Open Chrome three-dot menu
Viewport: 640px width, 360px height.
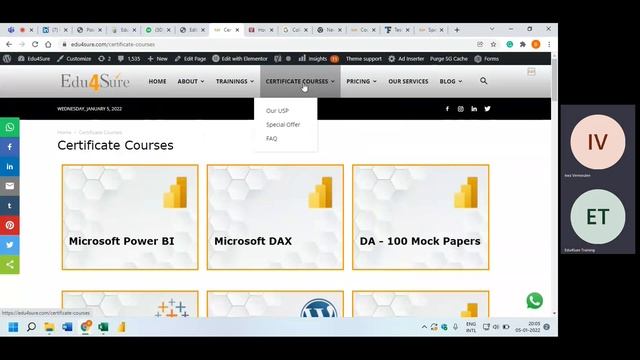pyautogui.click(x=549, y=44)
